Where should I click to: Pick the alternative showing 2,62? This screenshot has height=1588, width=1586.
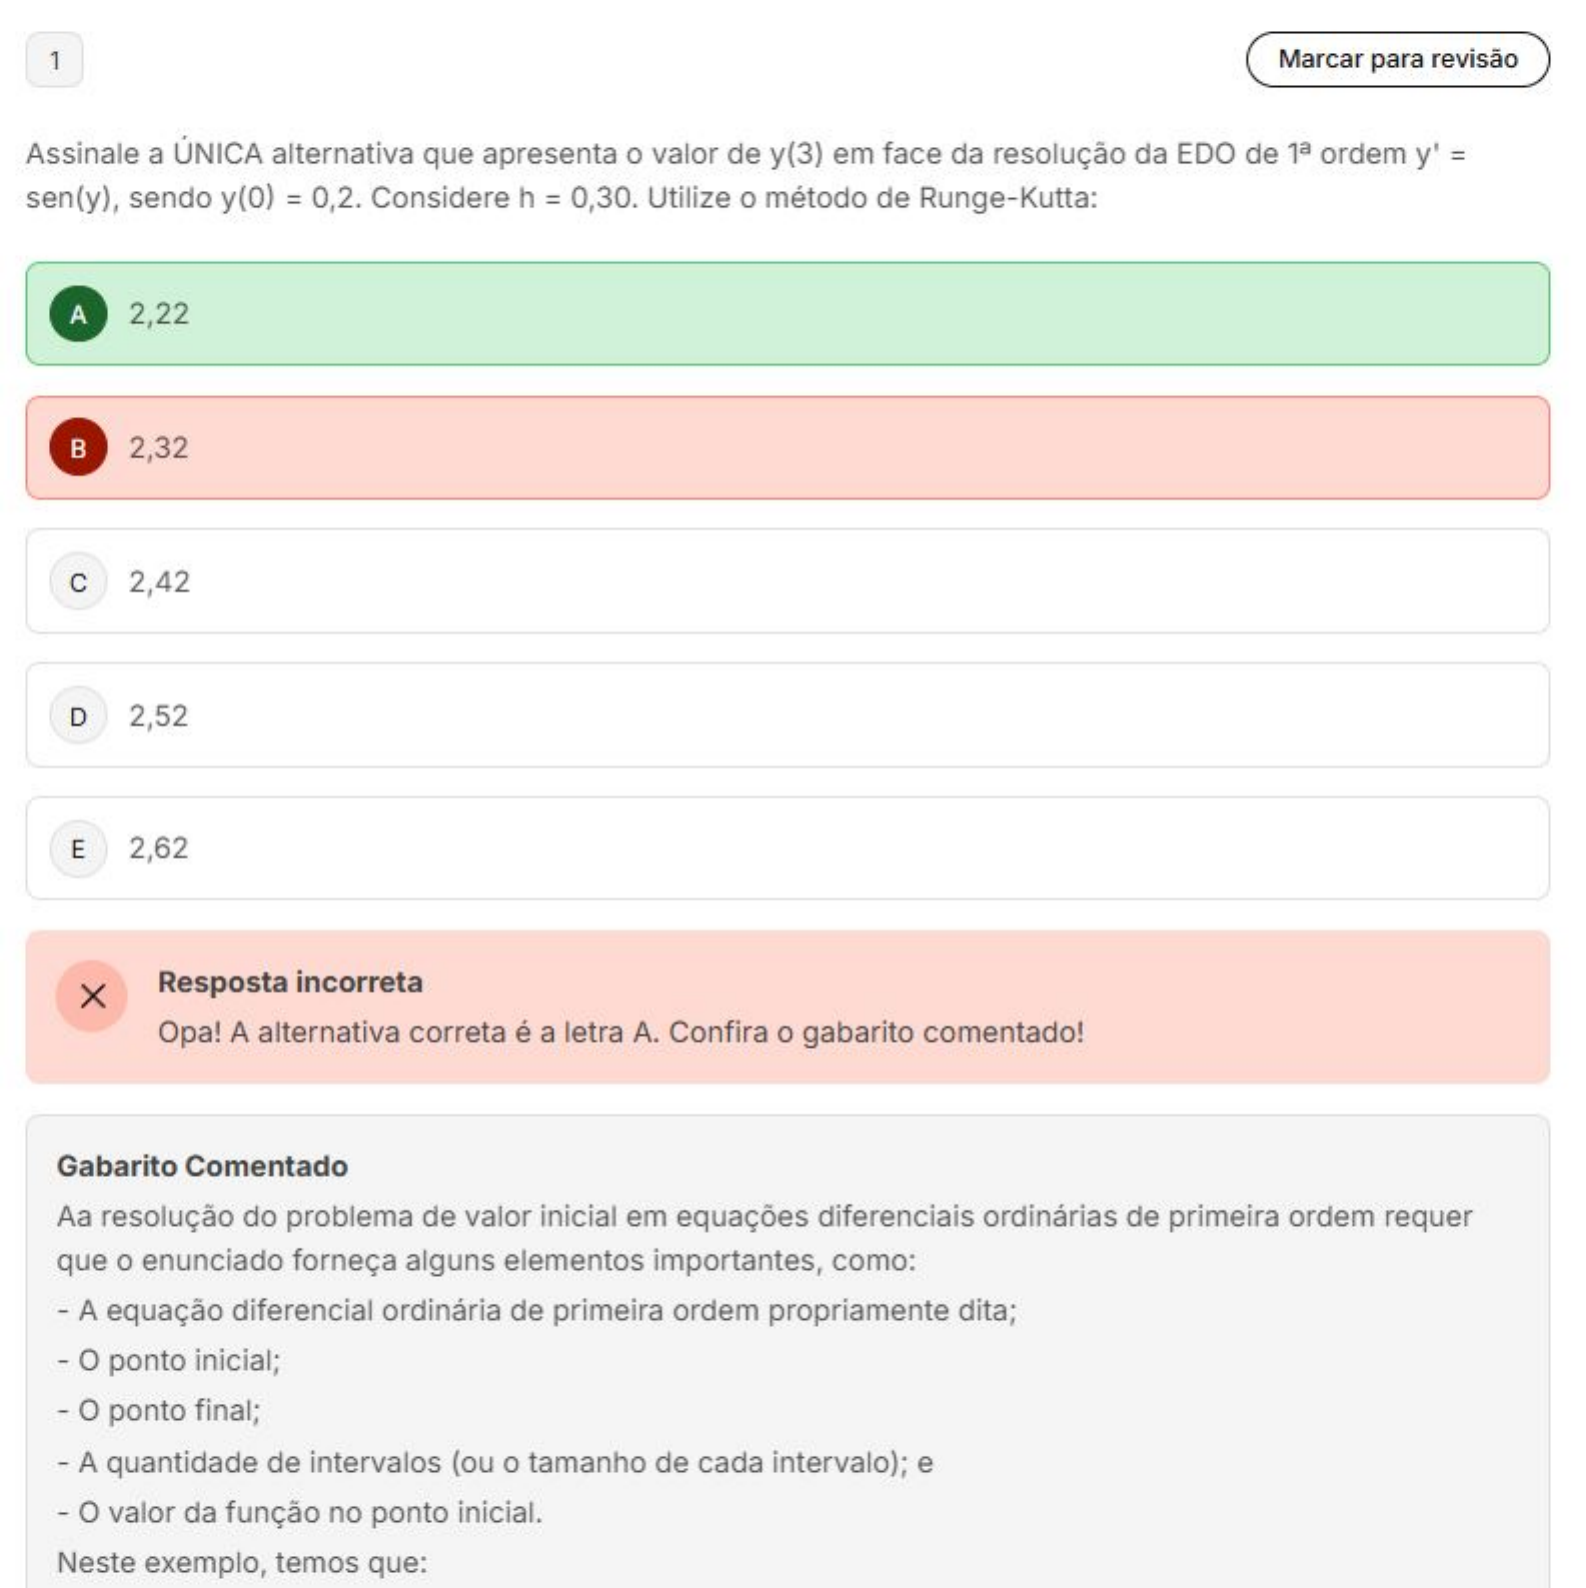(787, 849)
